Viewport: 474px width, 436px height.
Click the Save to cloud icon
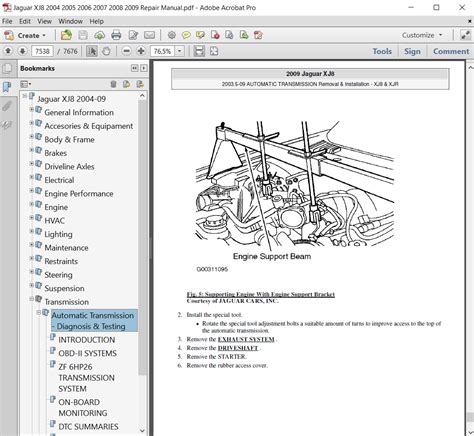(99, 35)
